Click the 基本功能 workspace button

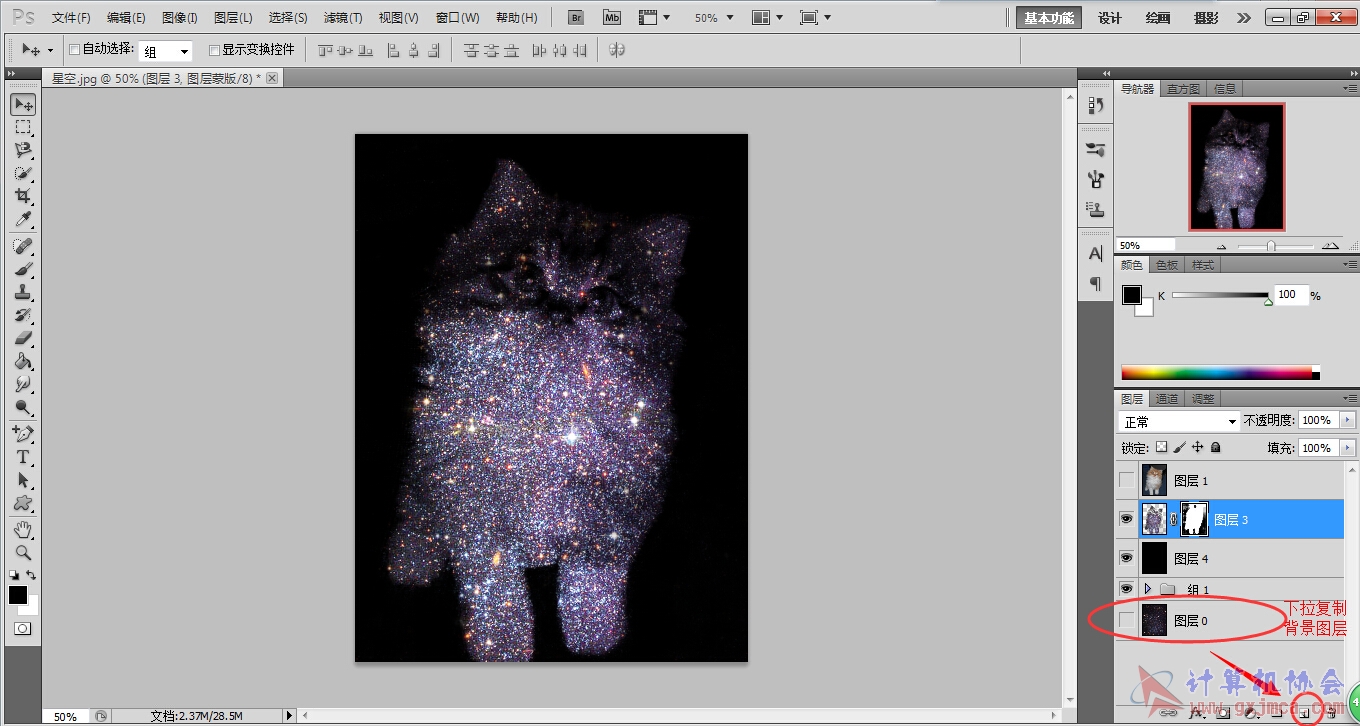point(1049,18)
